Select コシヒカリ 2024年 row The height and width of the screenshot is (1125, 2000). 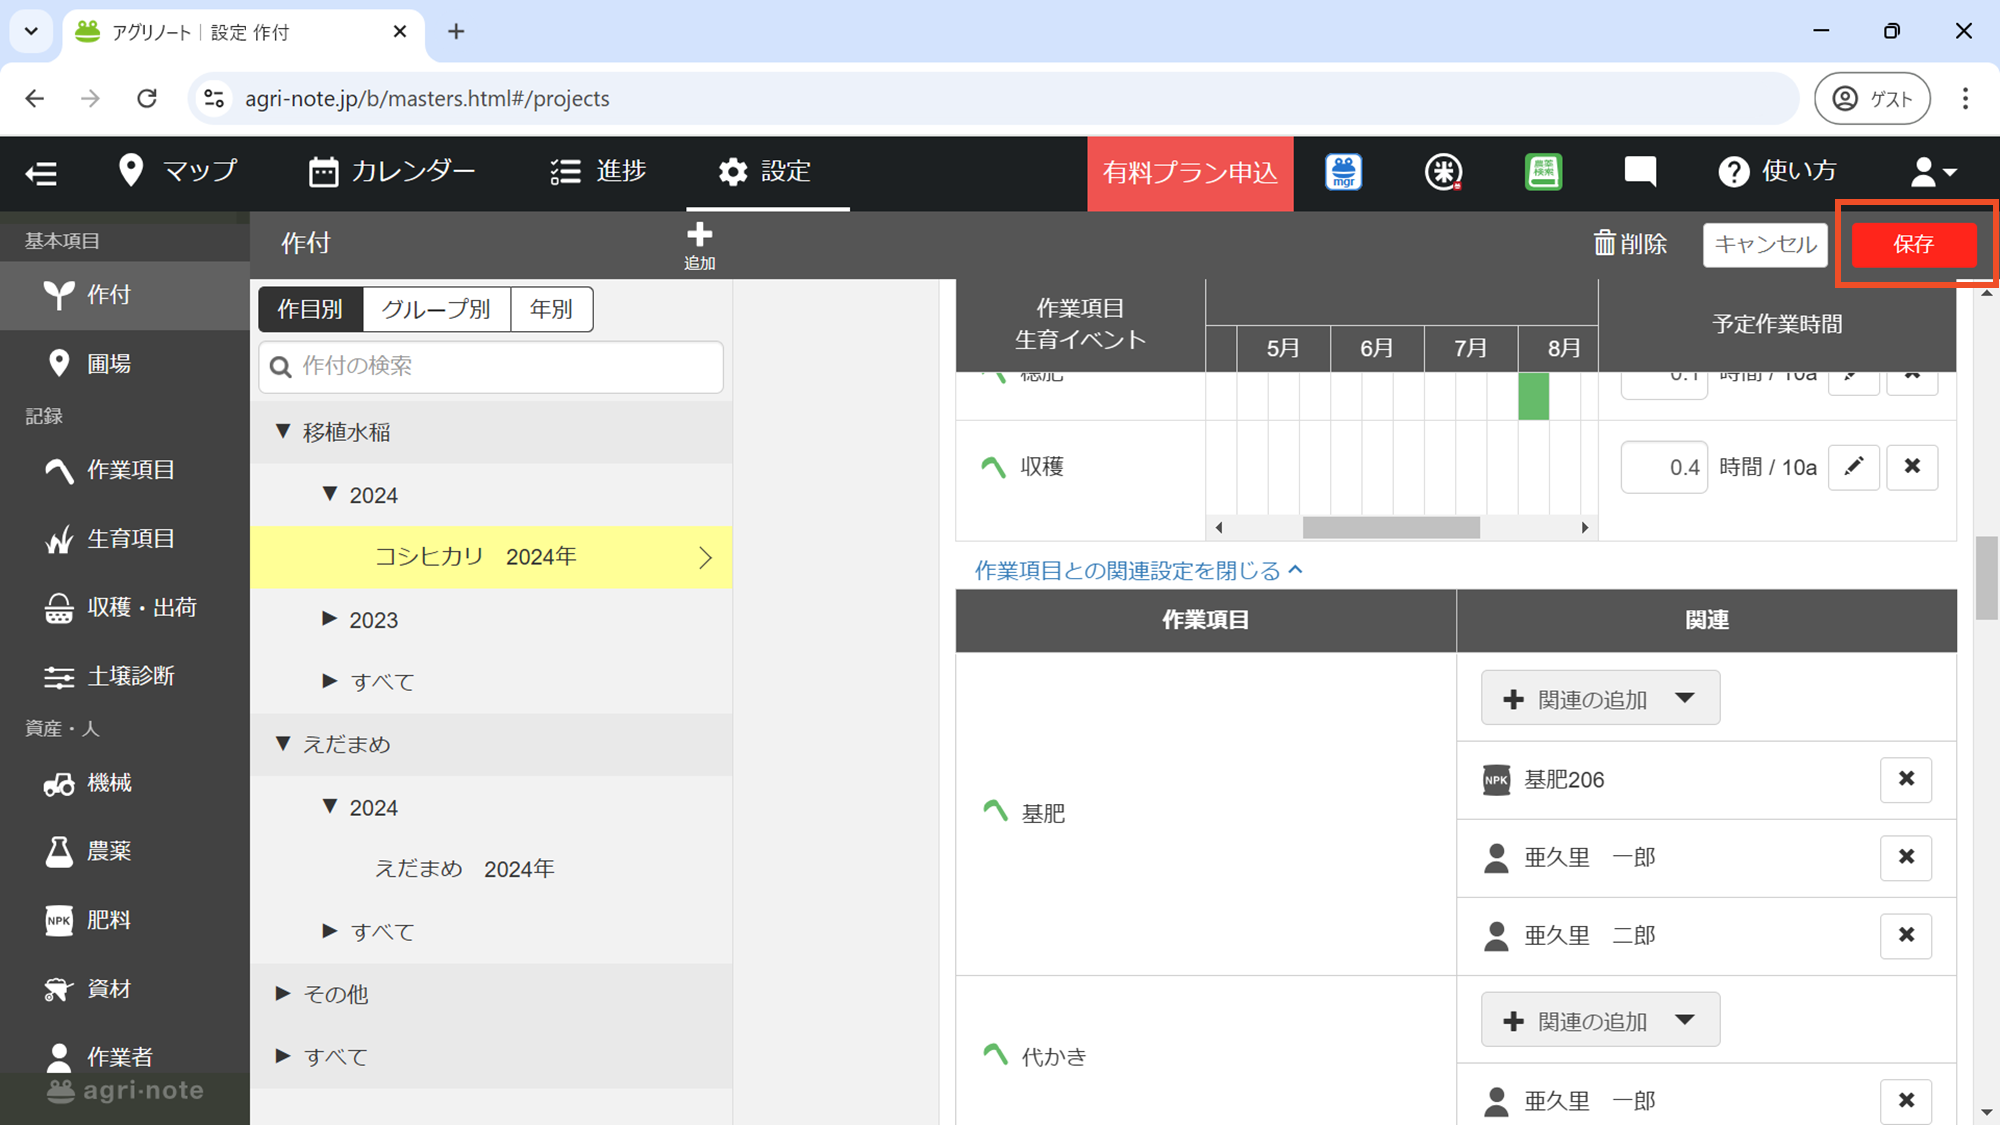click(x=491, y=557)
